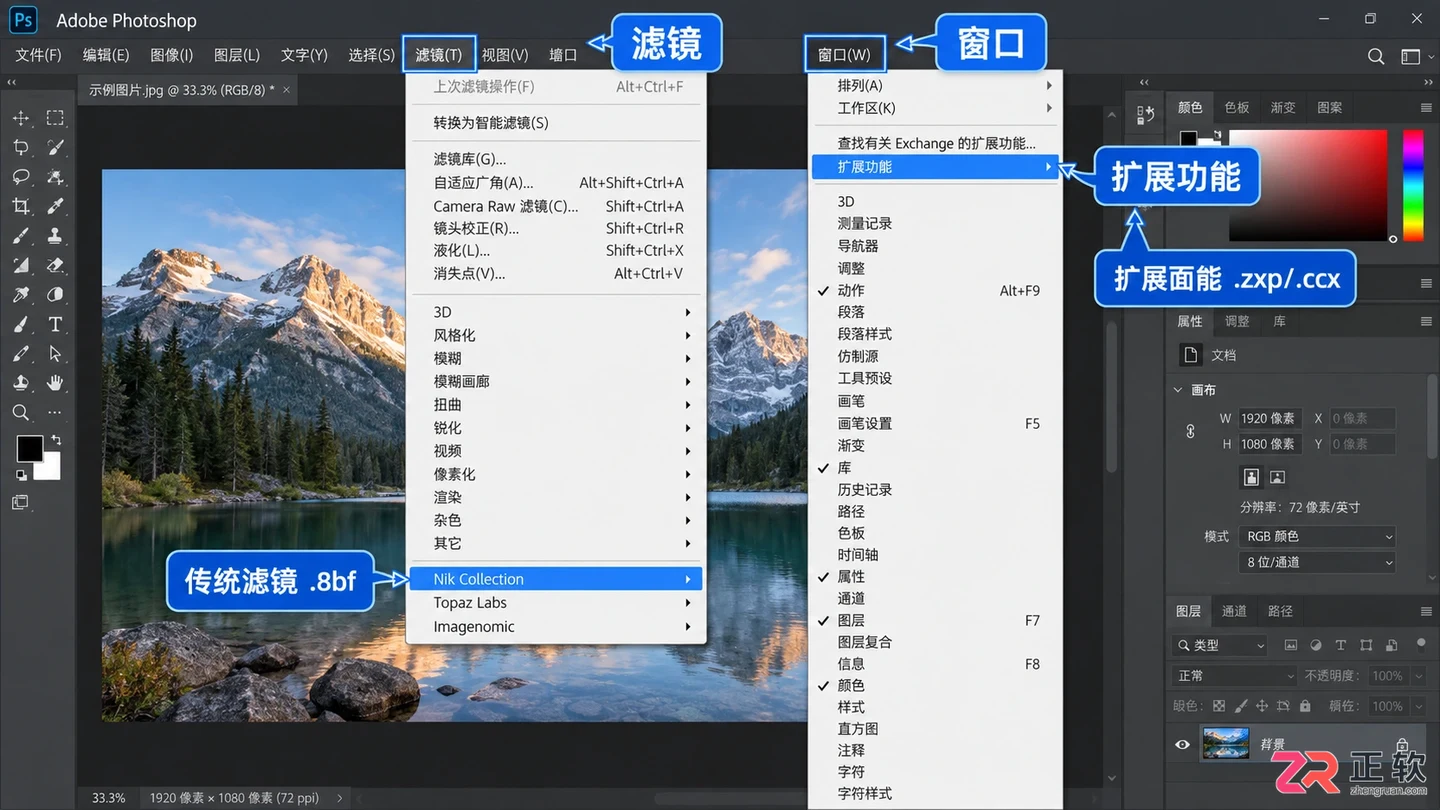Open the workspace switcher icon

[x=1410, y=56]
